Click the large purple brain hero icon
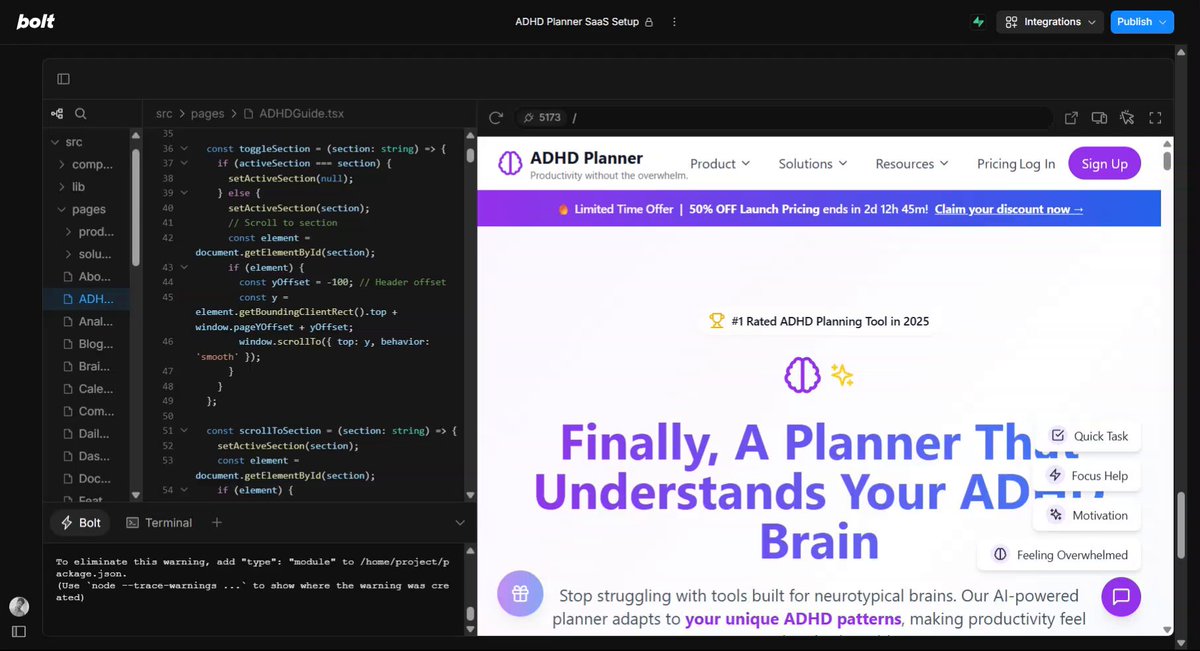 (802, 375)
